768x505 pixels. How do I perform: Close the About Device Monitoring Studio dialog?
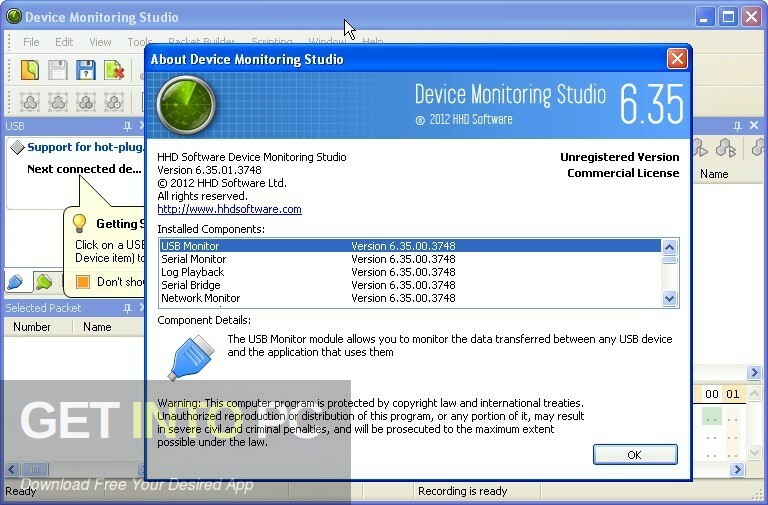click(677, 59)
